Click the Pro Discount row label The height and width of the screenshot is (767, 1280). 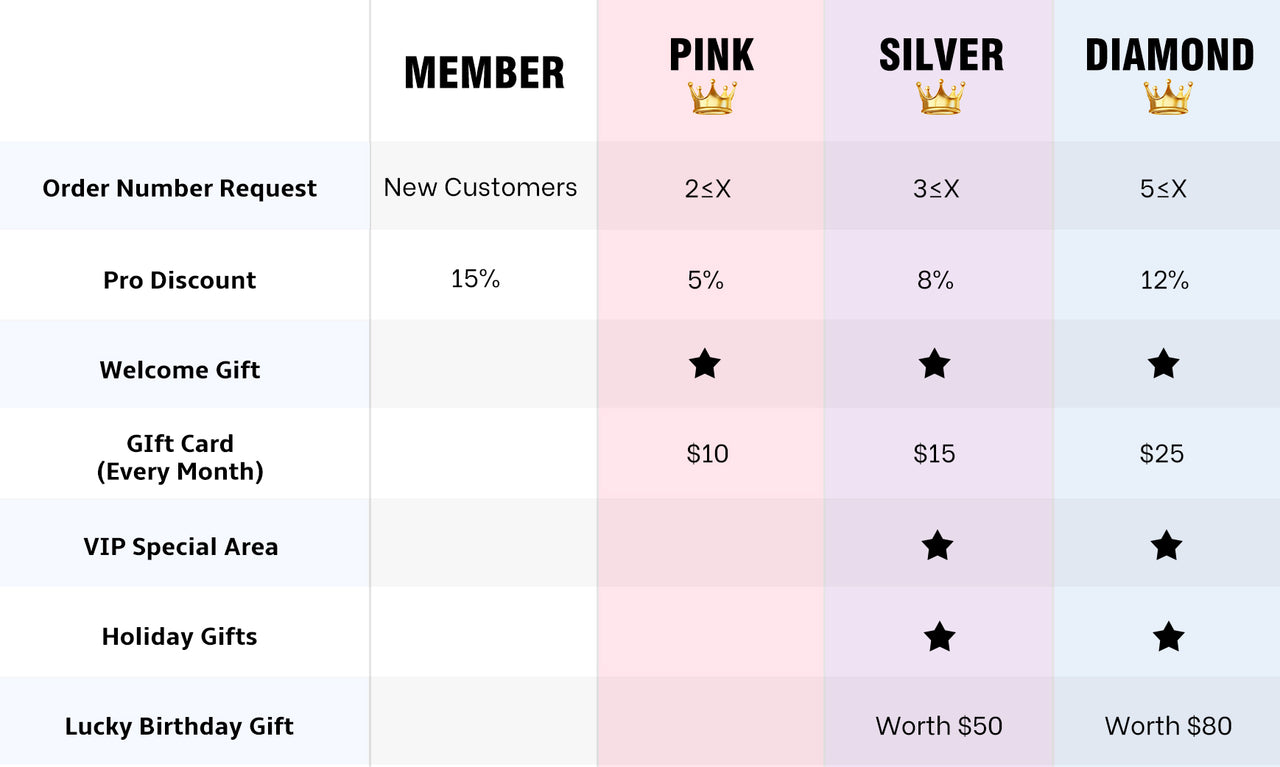[180, 280]
